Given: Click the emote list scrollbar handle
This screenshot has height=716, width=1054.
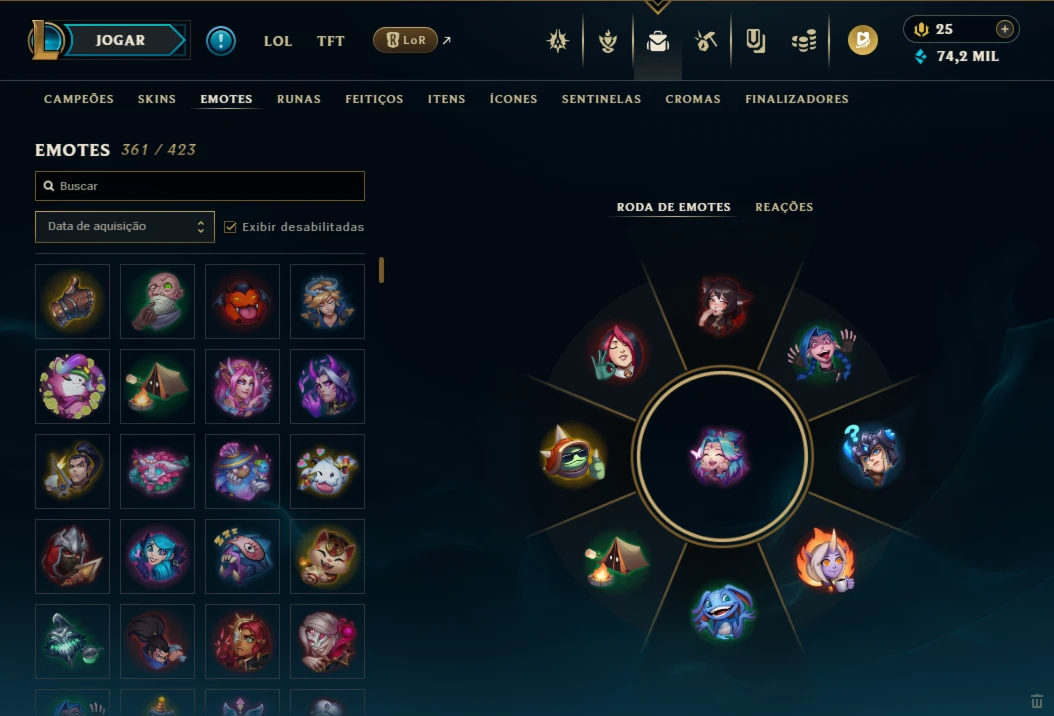Looking at the screenshot, I should pos(381,270).
